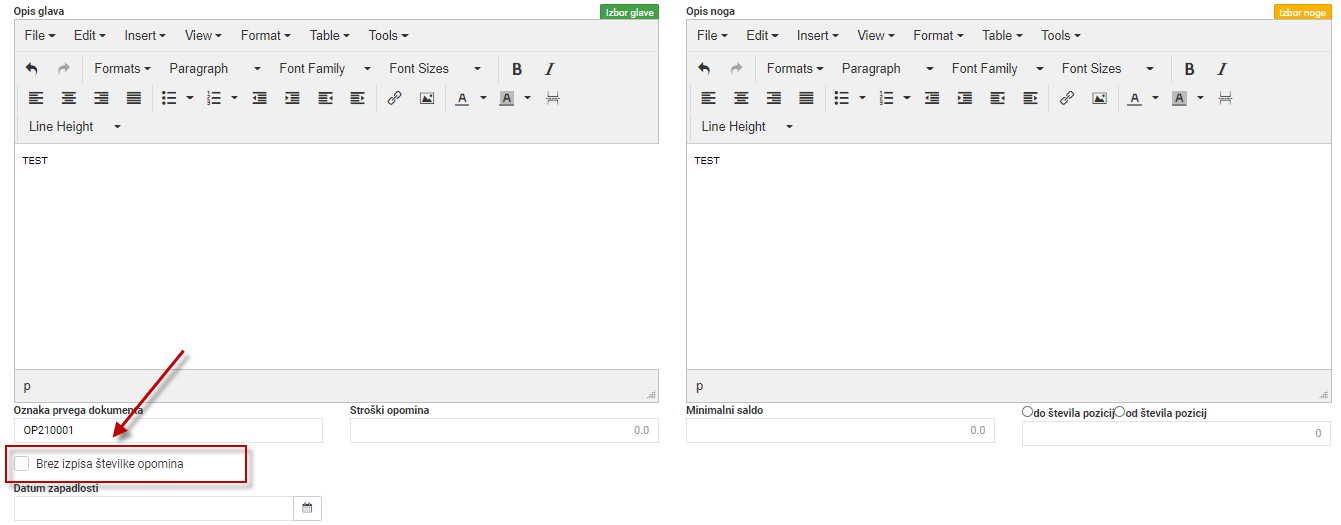Justify text in Opis noga editor
The width and height of the screenshot is (1341, 525).
pos(806,98)
